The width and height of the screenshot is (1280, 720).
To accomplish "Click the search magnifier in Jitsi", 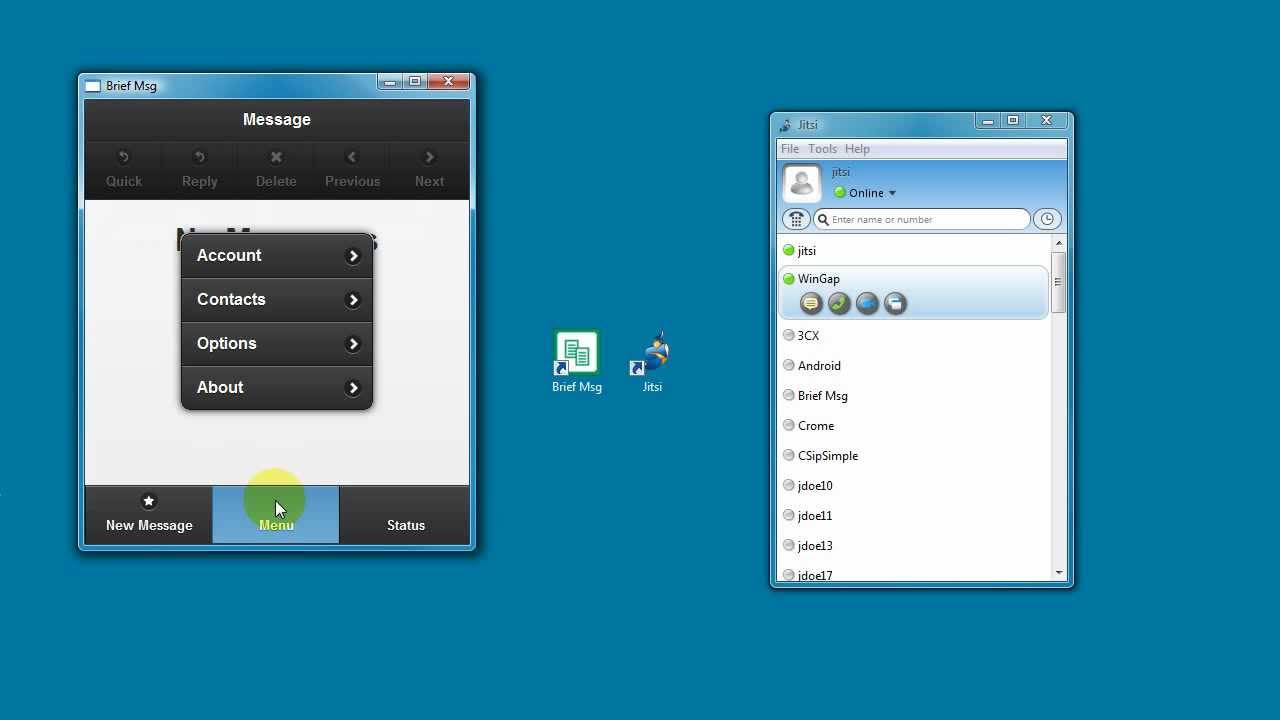I will [824, 220].
